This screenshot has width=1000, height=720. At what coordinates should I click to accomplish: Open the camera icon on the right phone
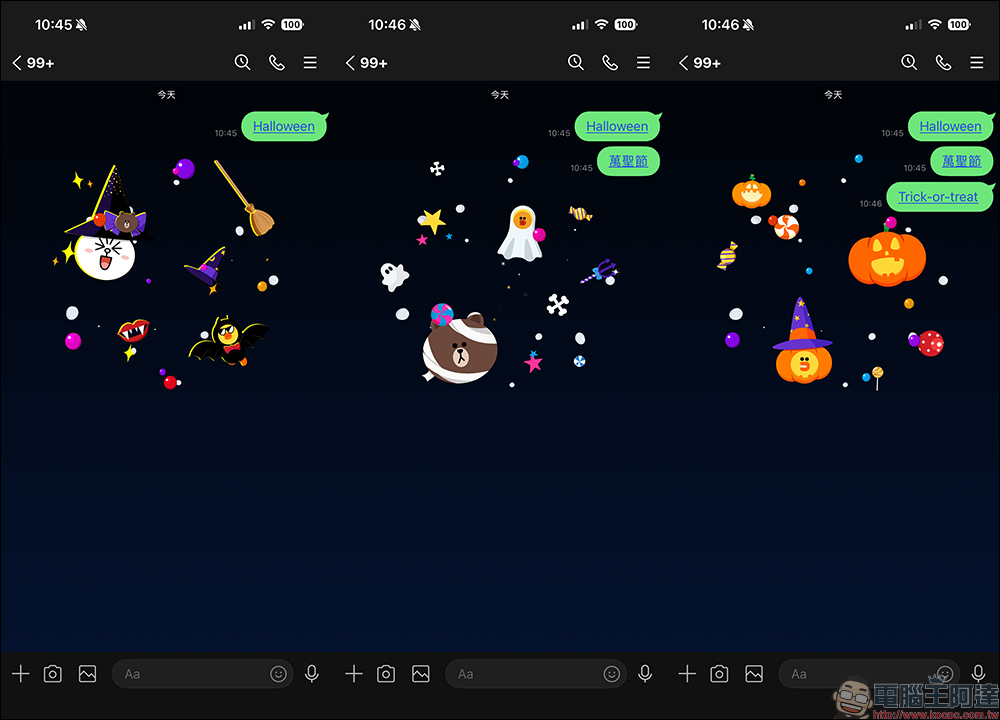[719, 674]
